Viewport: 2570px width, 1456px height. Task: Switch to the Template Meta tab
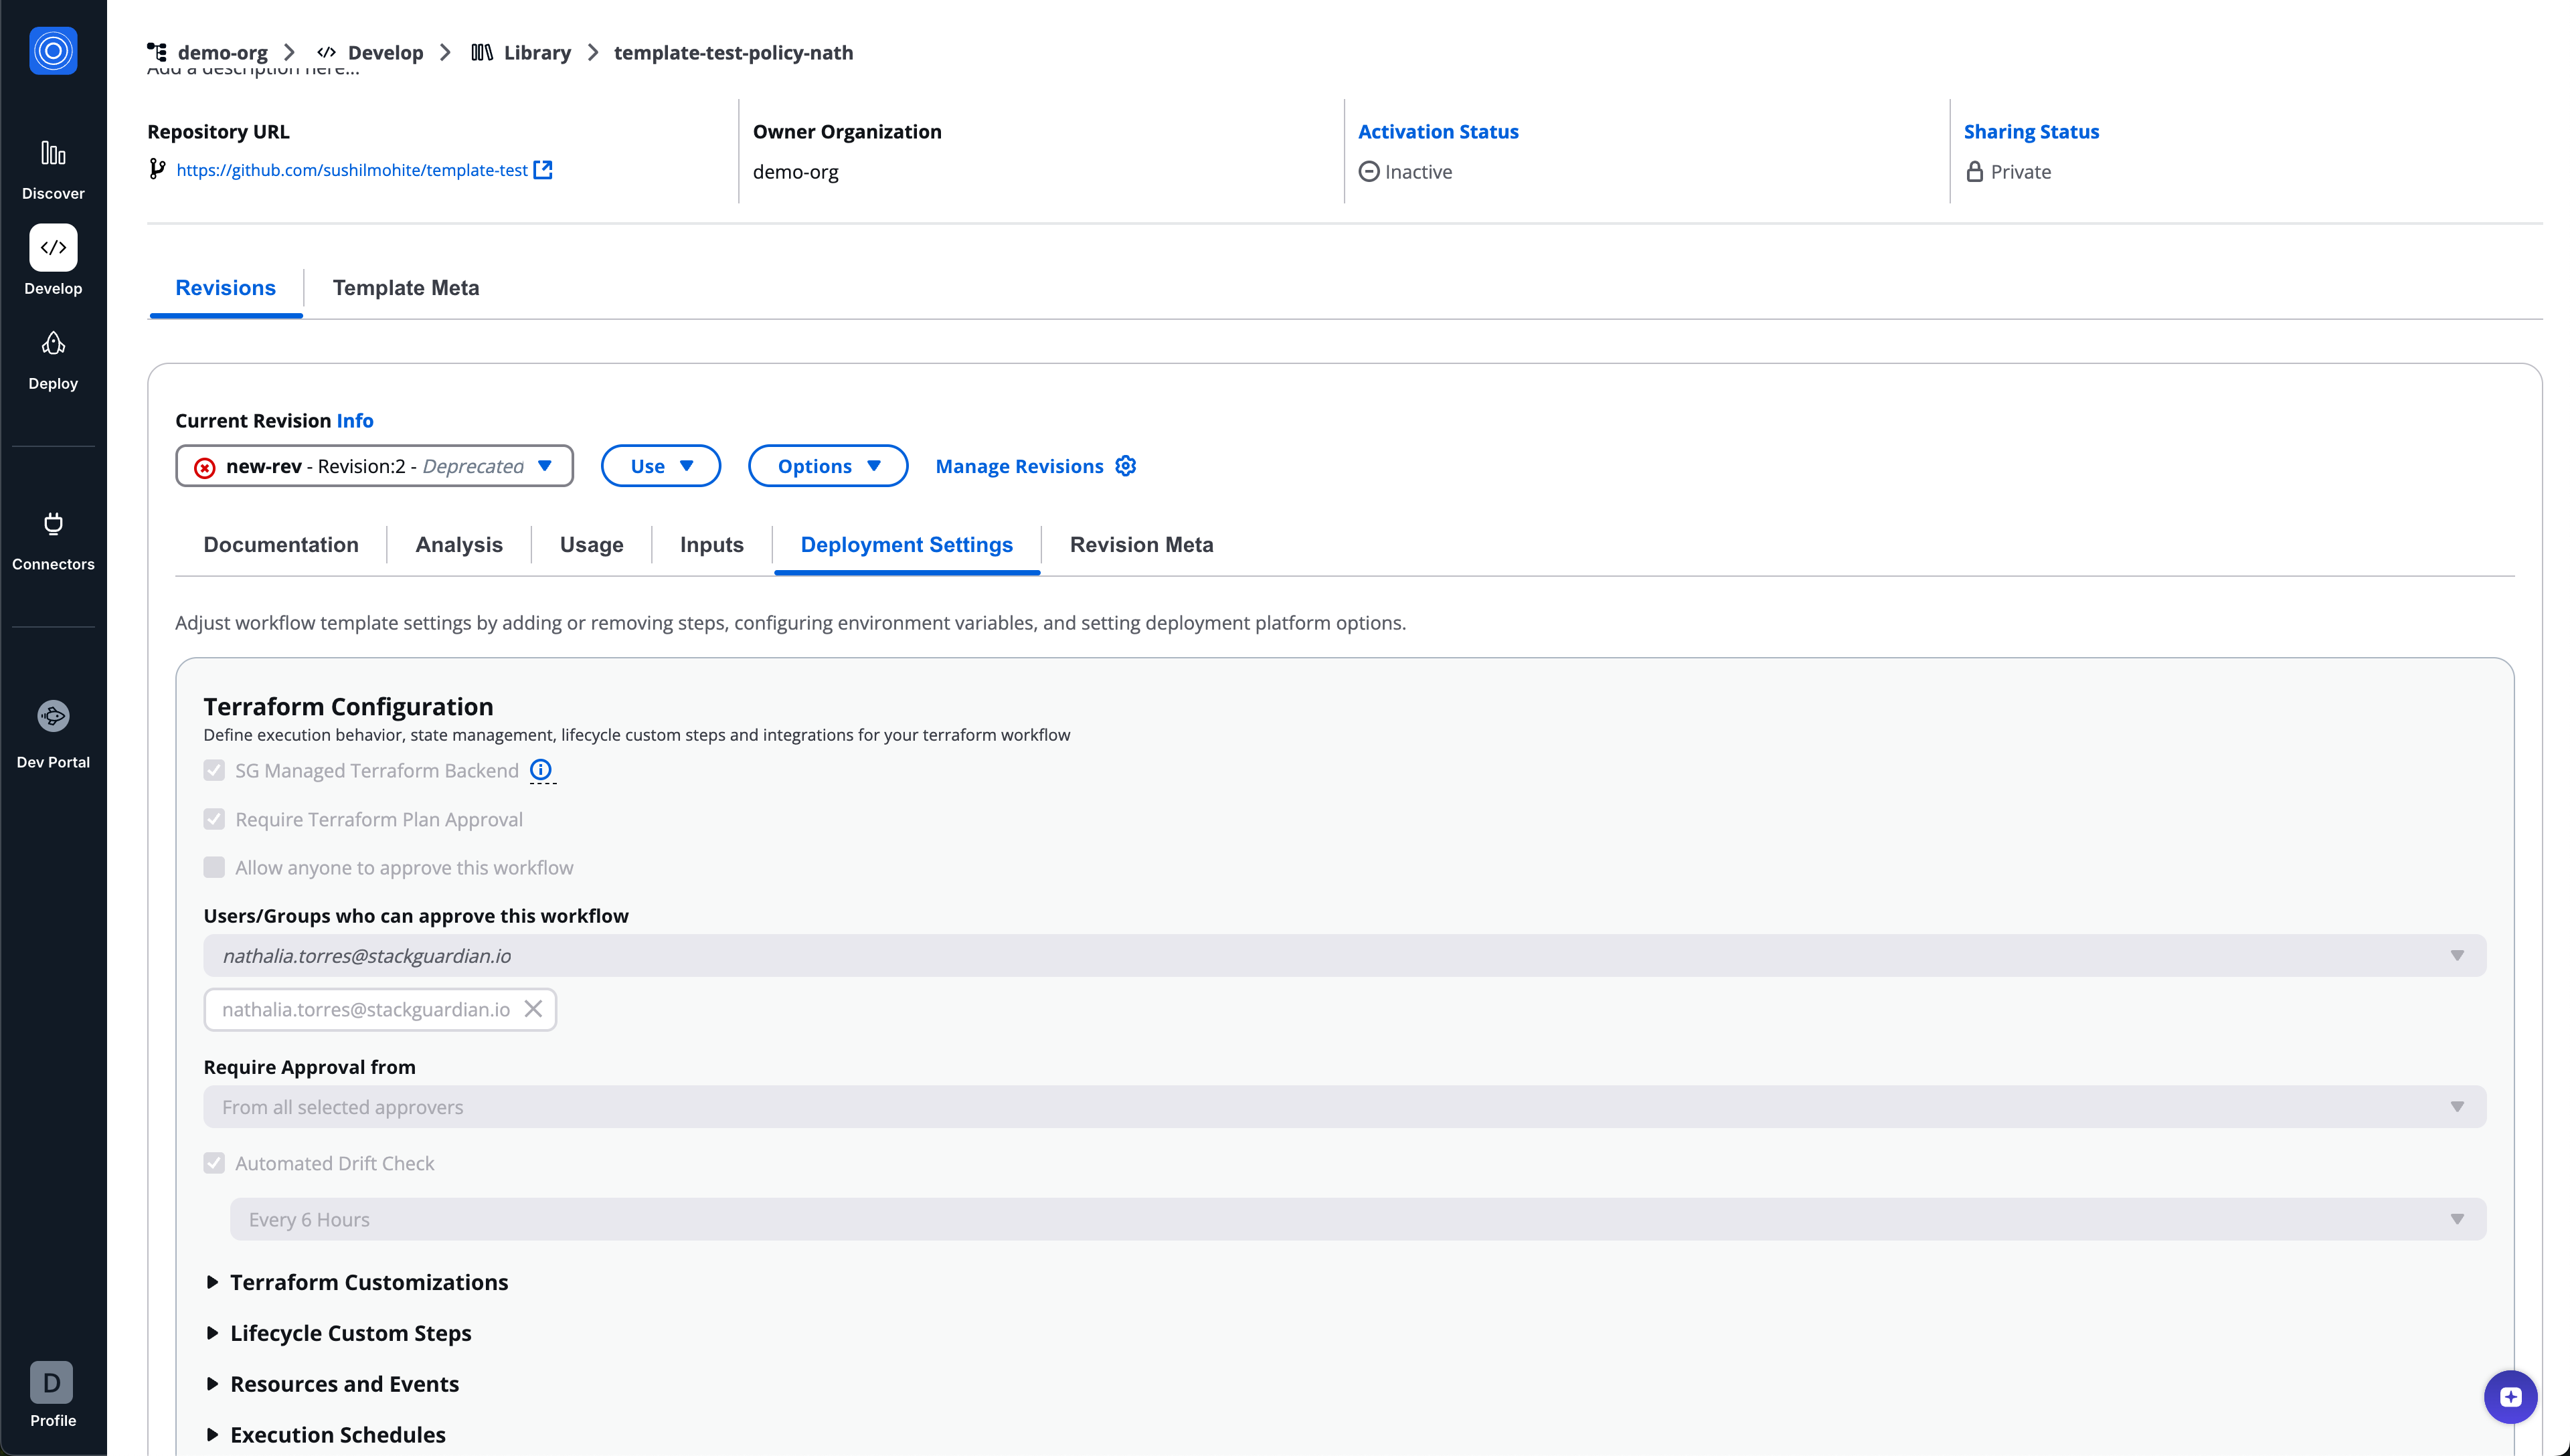406,288
